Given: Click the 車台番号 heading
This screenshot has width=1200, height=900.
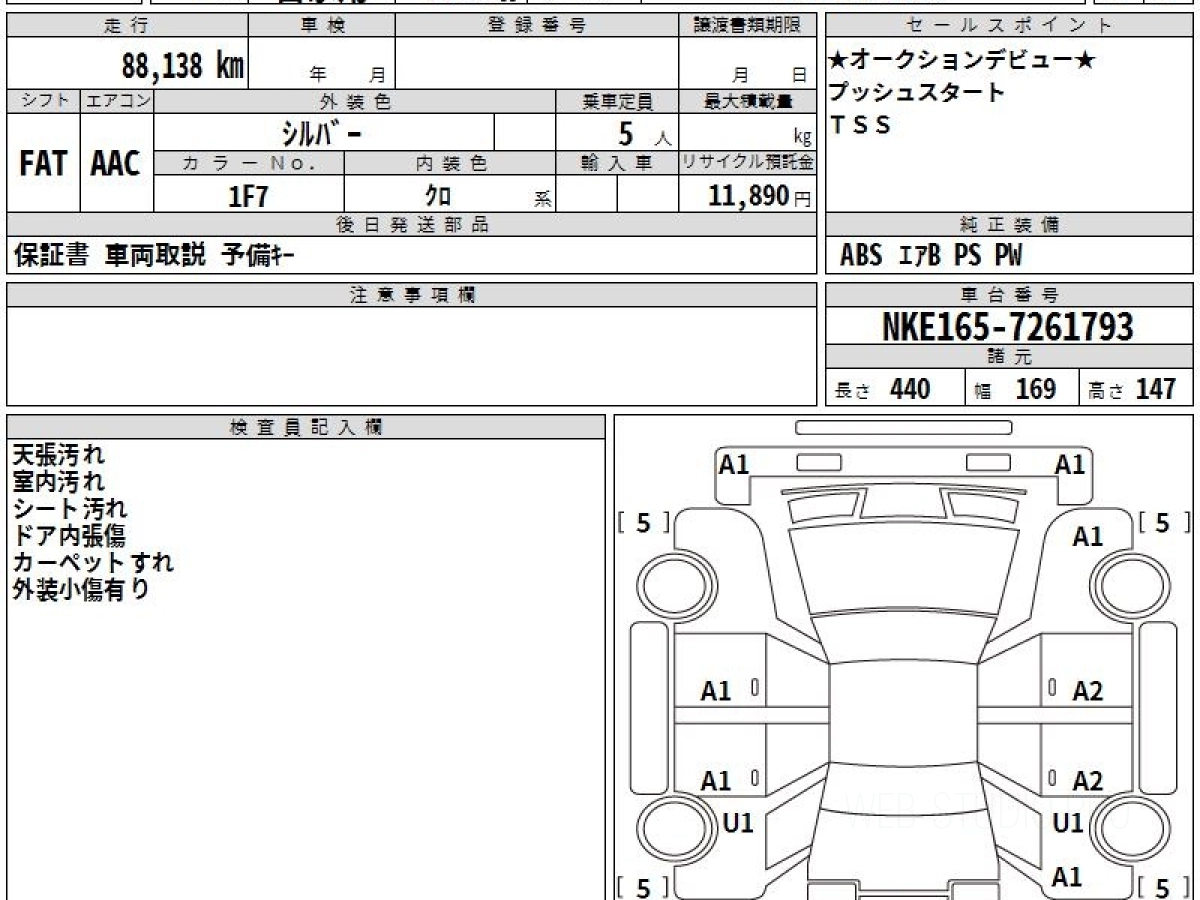Looking at the screenshot, I should [x=1009, y=295].
